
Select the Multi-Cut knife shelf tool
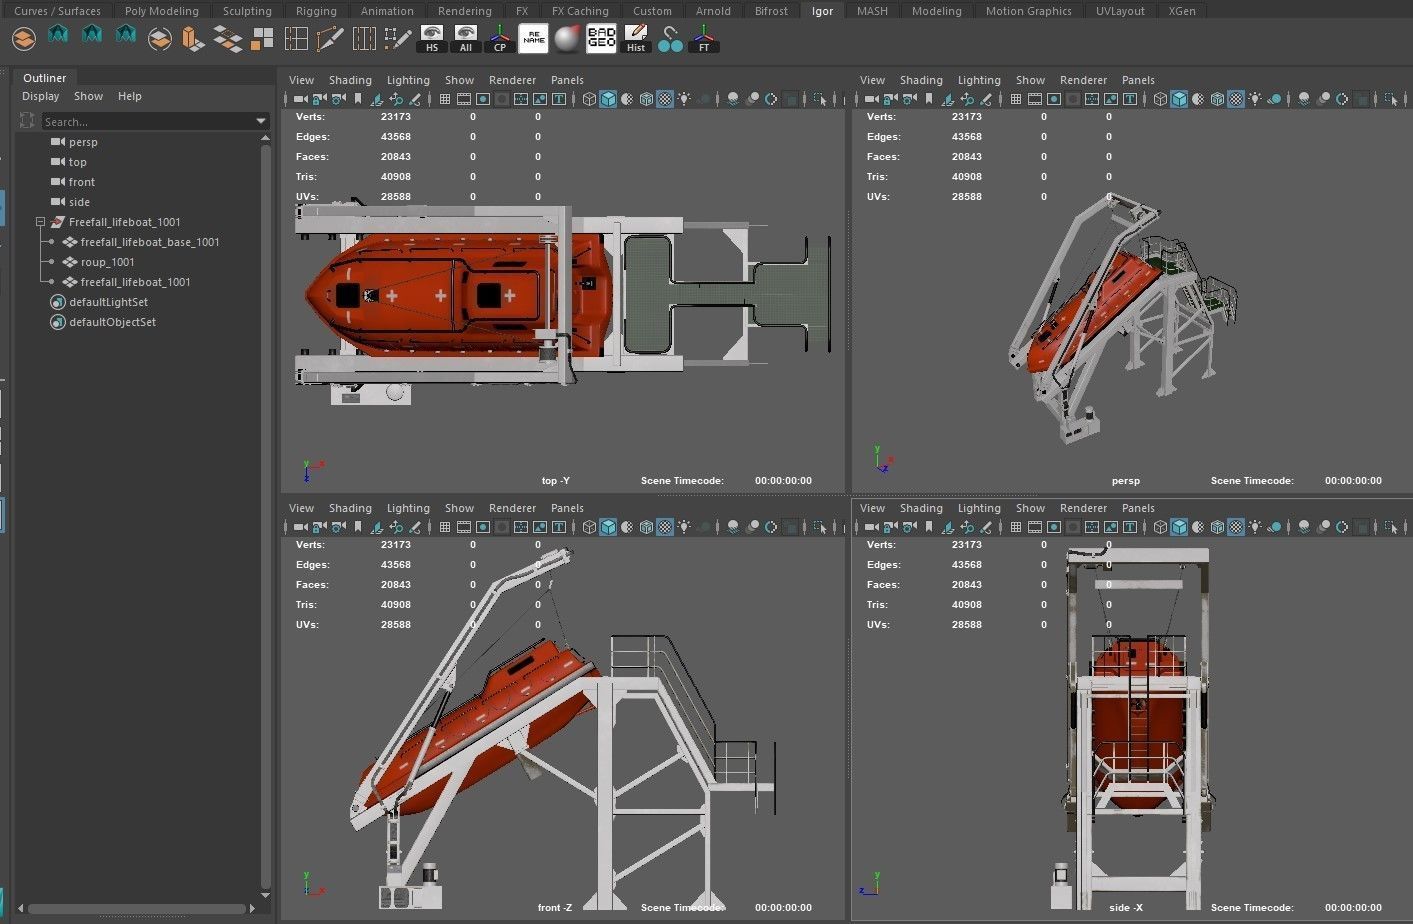pos(330,39)
